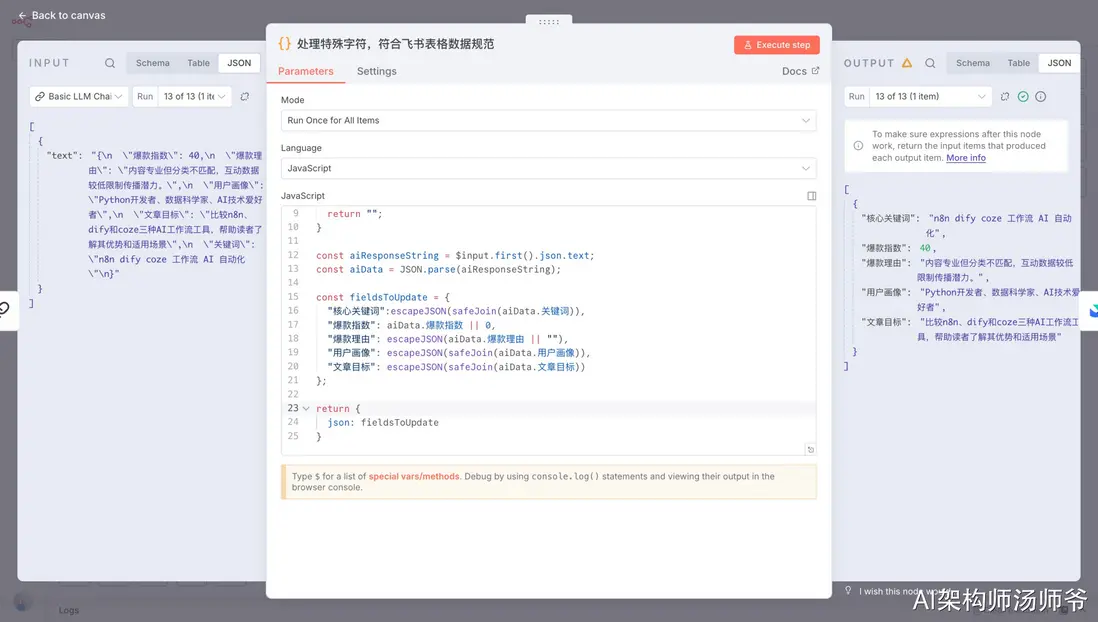The width and height of the screenshot is (1098, 622).
Task: Open the Basic LLM Chain source dropdown
Action: pyautogui.click(x=79, y=97)
